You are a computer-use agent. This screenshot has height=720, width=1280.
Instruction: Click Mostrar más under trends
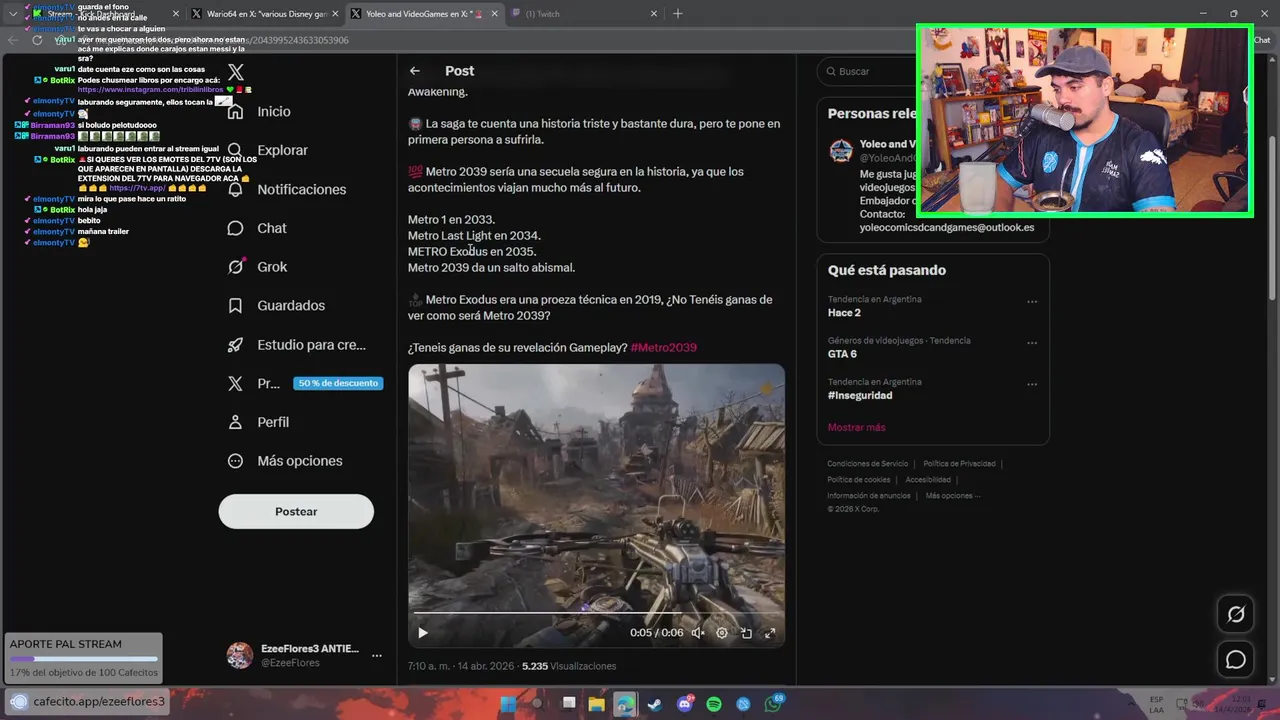coord(856,427)
